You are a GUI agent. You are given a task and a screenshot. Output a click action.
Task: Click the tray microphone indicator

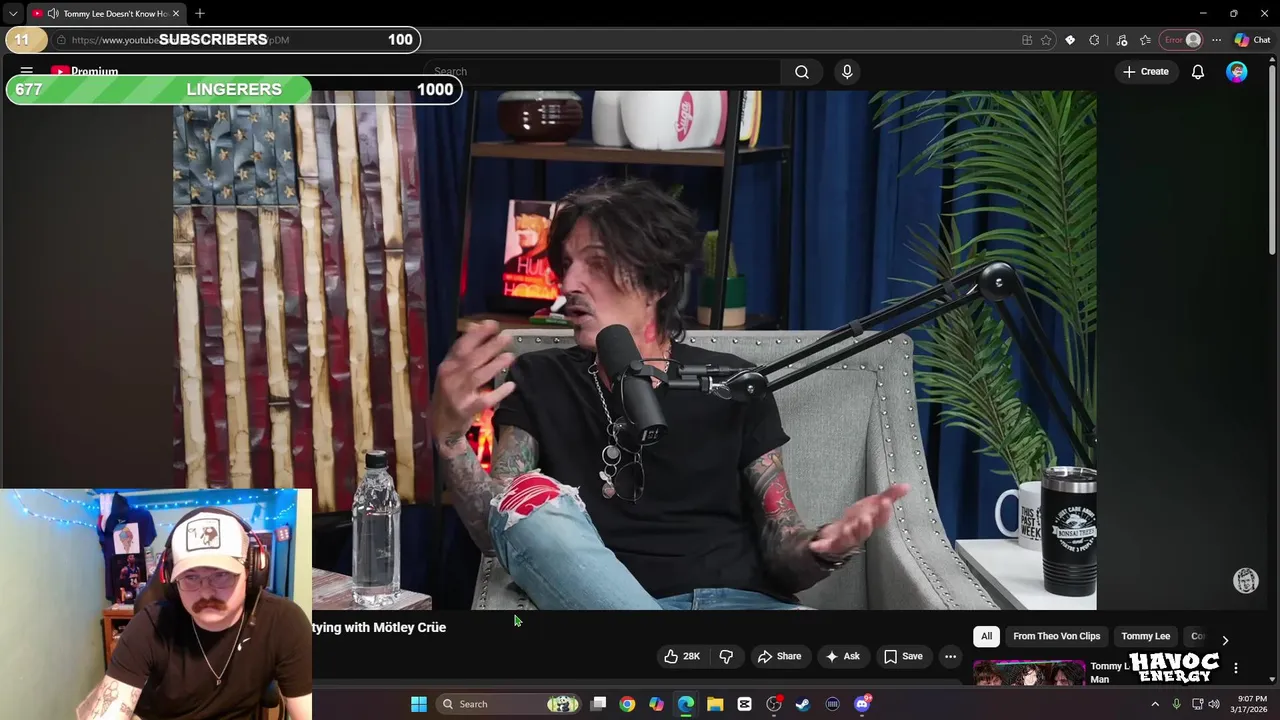[1176, 704]
